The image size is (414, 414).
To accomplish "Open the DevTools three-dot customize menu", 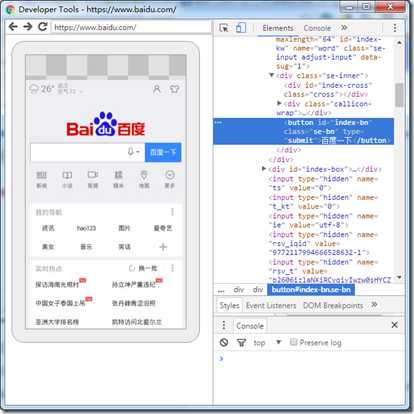I will [x=395, y=28].
